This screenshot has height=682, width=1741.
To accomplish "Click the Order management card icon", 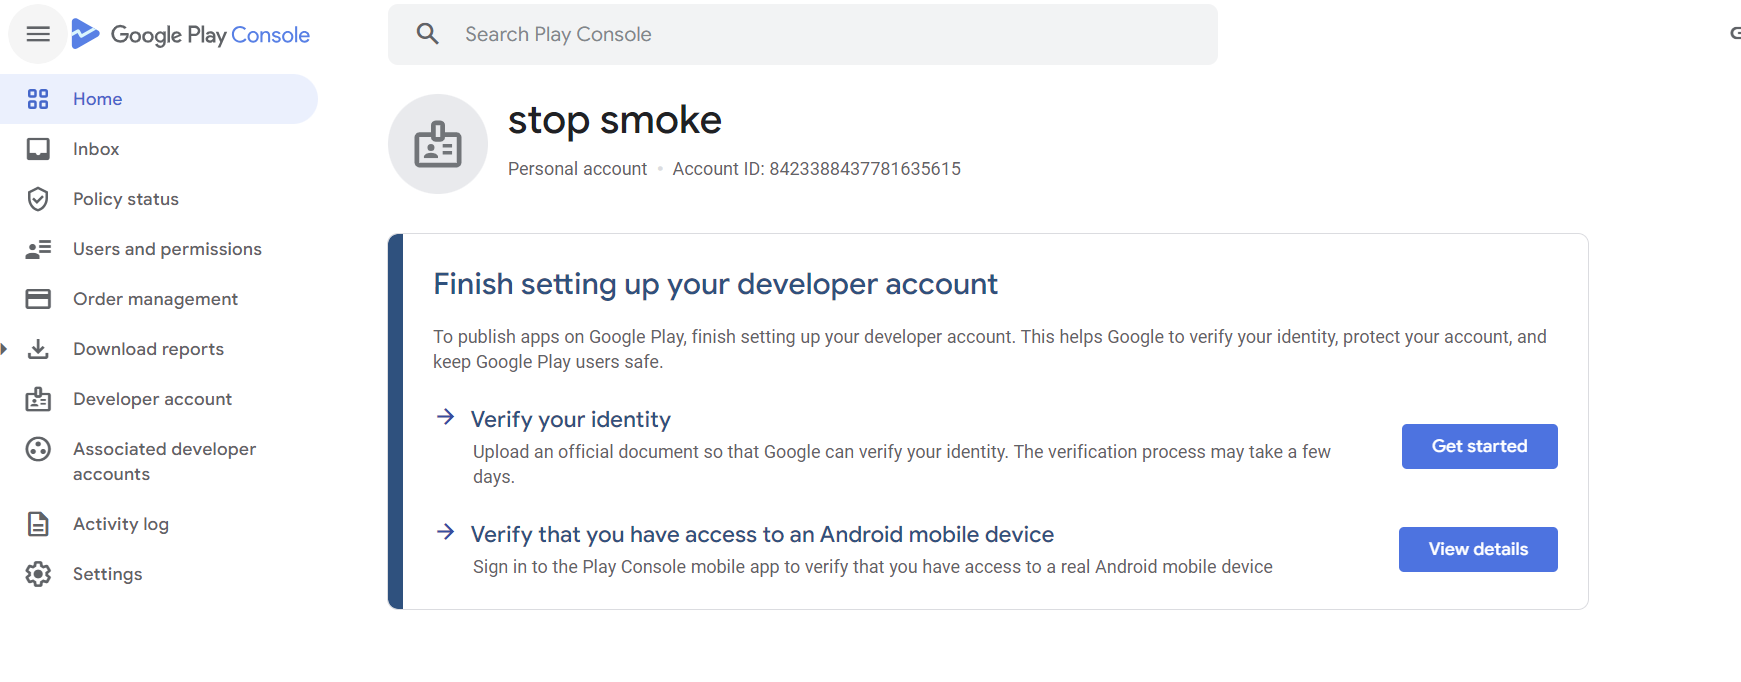I will click(38, 299).
